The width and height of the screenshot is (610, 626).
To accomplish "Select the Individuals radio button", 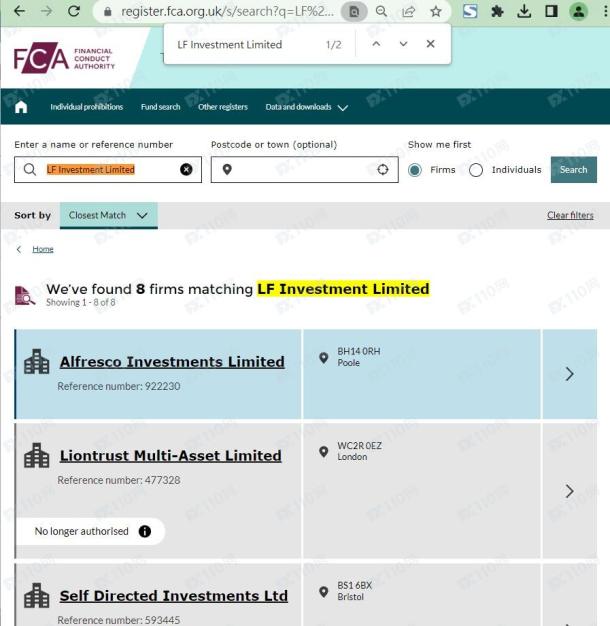I will point(476,170).
